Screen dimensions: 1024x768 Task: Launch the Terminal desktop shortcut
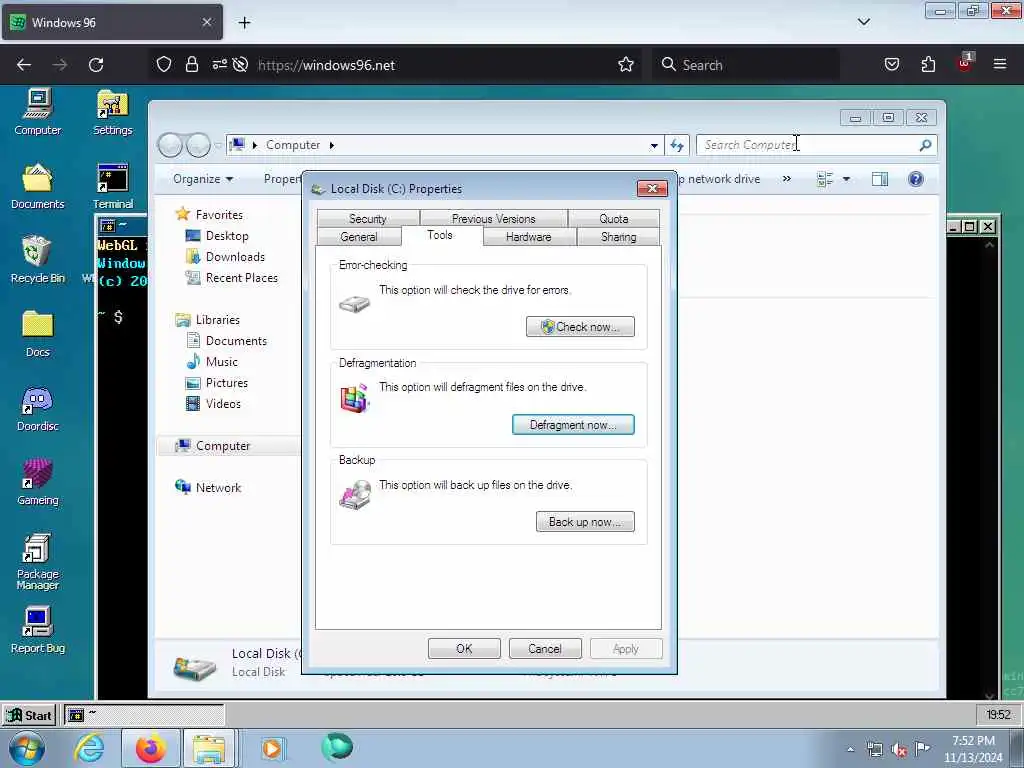click(x=113, y=186)
